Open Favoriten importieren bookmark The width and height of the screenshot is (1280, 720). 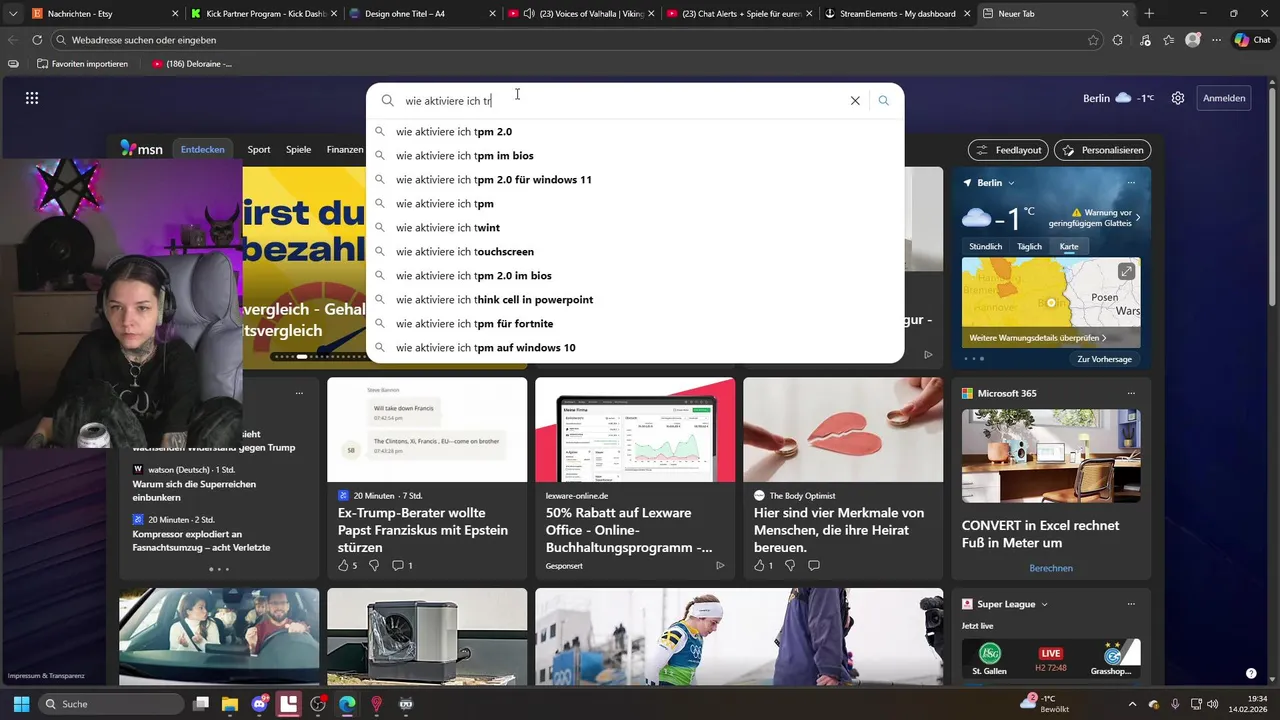[82, 63]
